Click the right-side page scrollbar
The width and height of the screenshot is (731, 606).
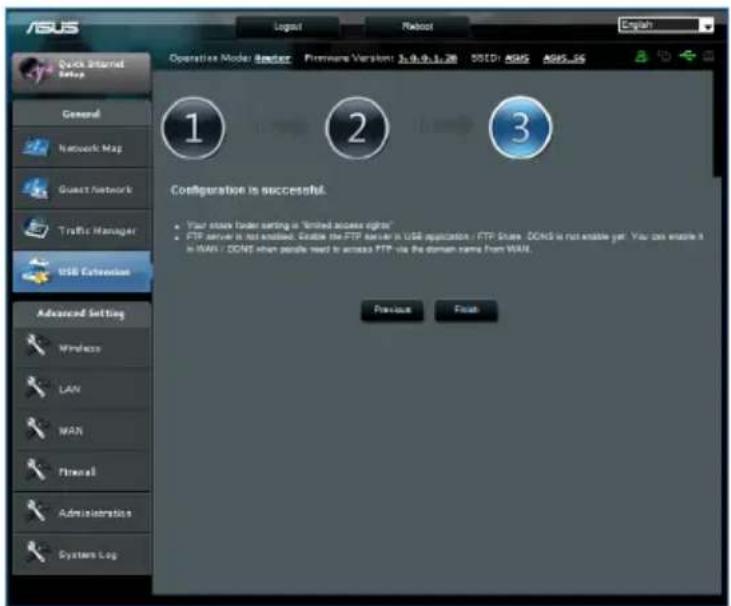point(717,124)
